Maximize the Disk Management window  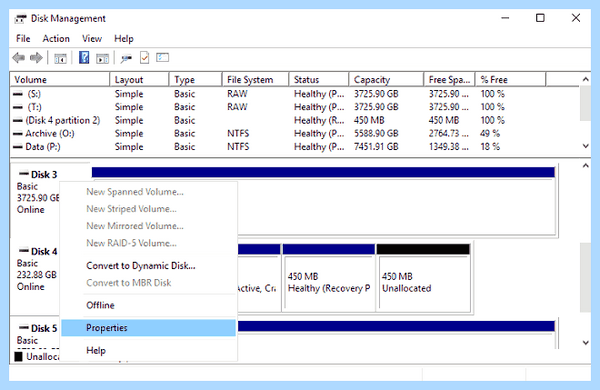click(540, 18)
